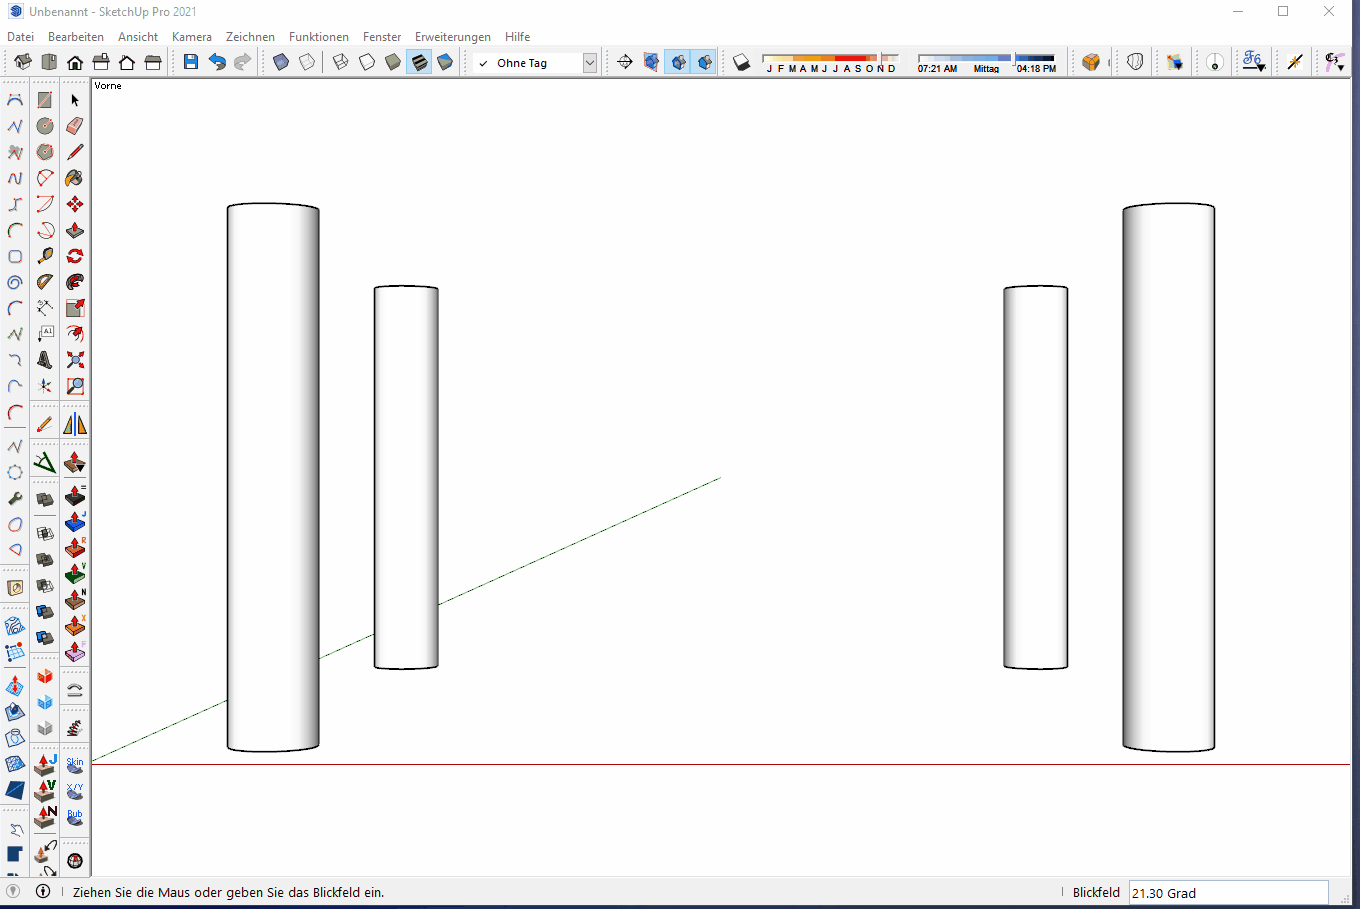Click the Blickfeld value input field
Viewport: 1360px width, 909px height.
(x=1227, y=893)
